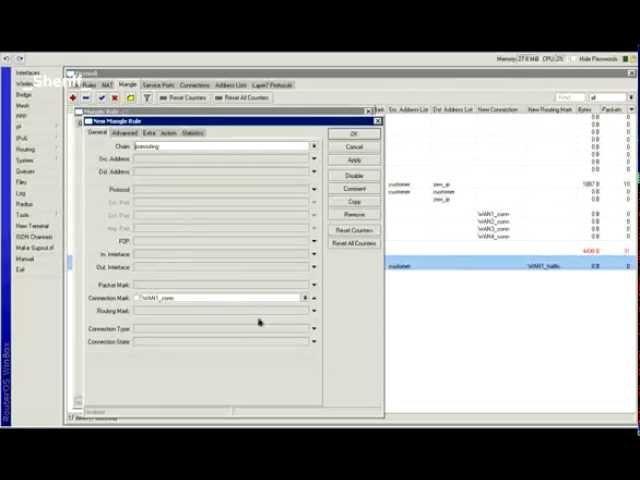The height and width of the screenshot is (480, 640).
Task: Open the Layer7 Protocols tab
Action: [x=272, y=85]
